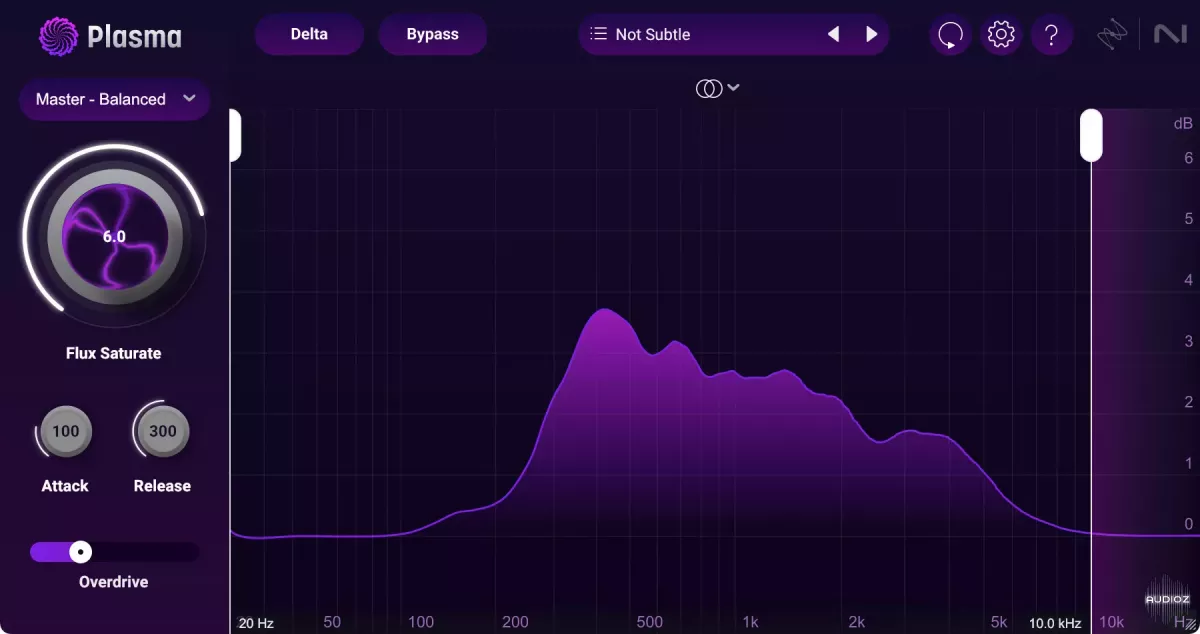Click the list icon beside Not Subtle

click(x=598, y=34)
